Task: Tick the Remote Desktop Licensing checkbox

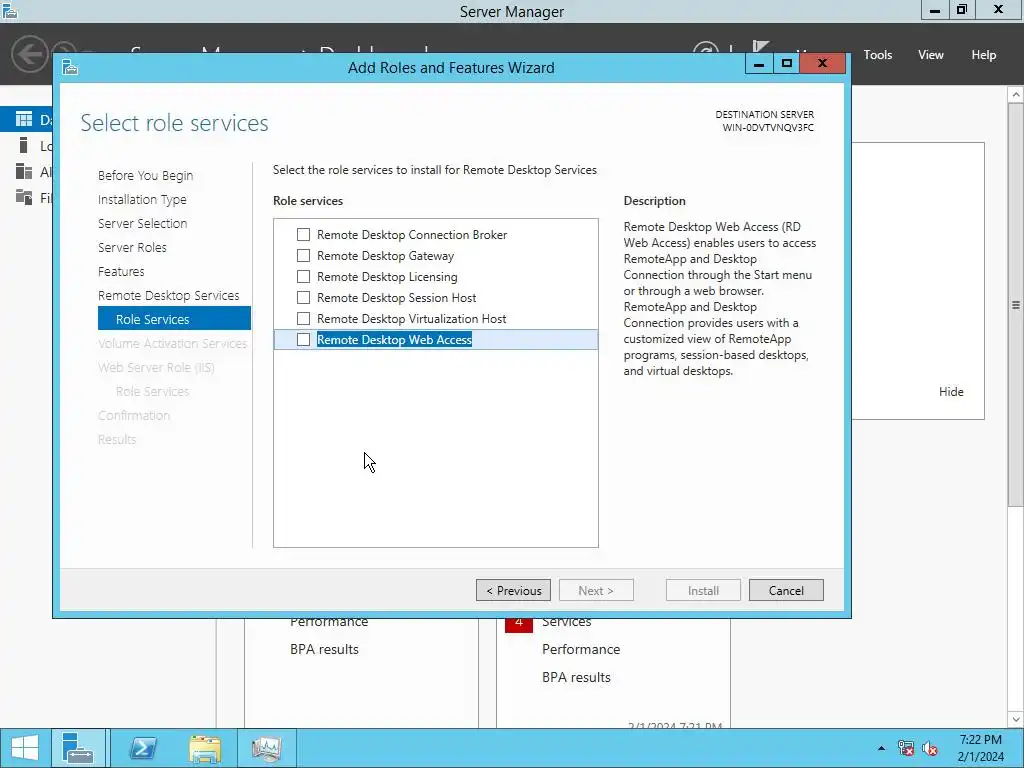Action: pos(303,276)
